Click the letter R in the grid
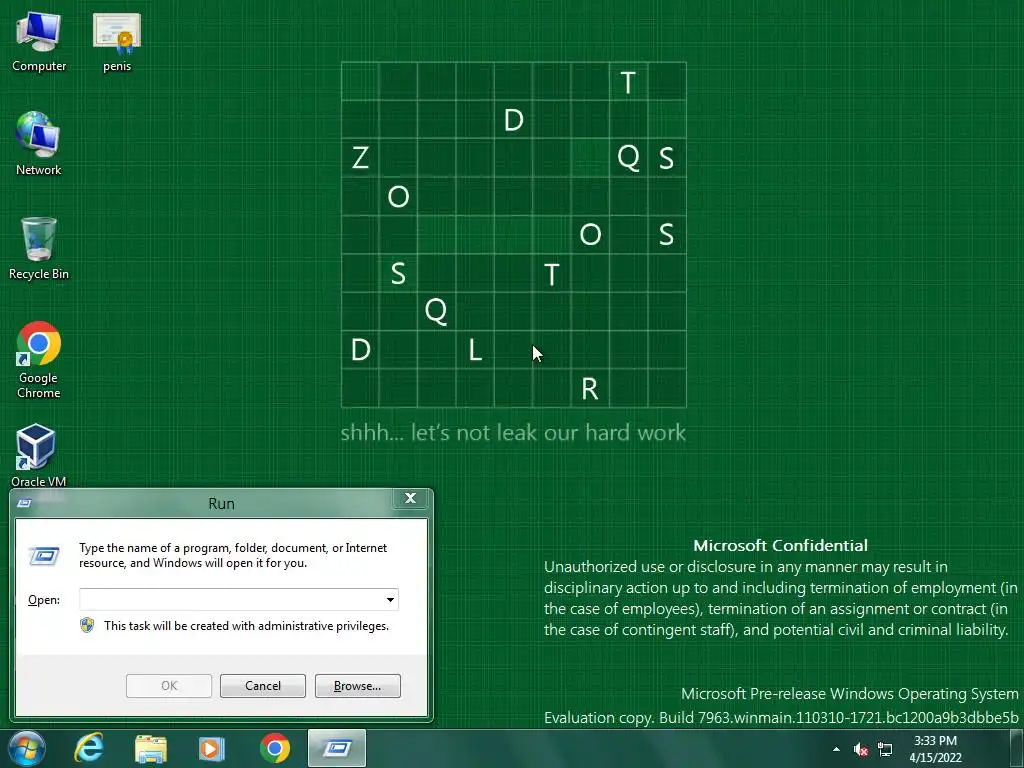Screen dimensions: 1024x768 [x=589, y=389]
